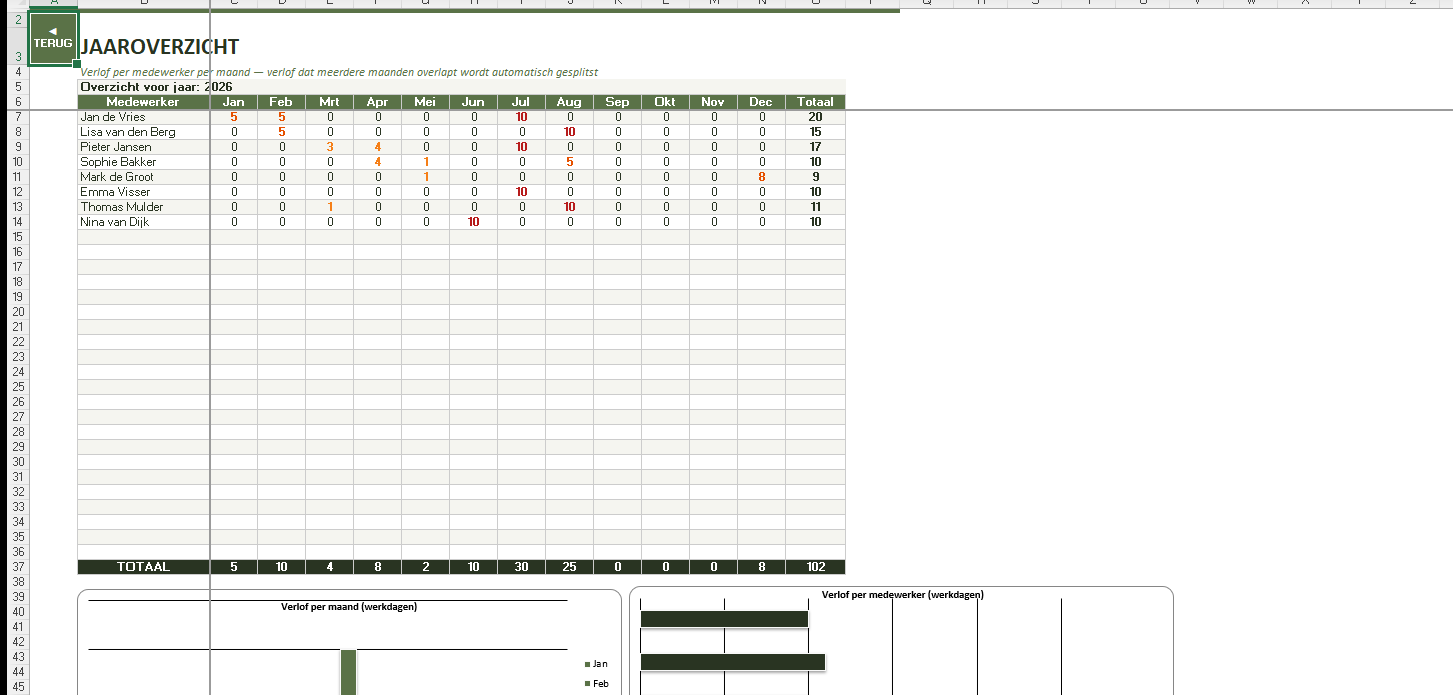Select Mark de Groot's Dec value 8
The image size is (1453, 695).
coord(762,177)
